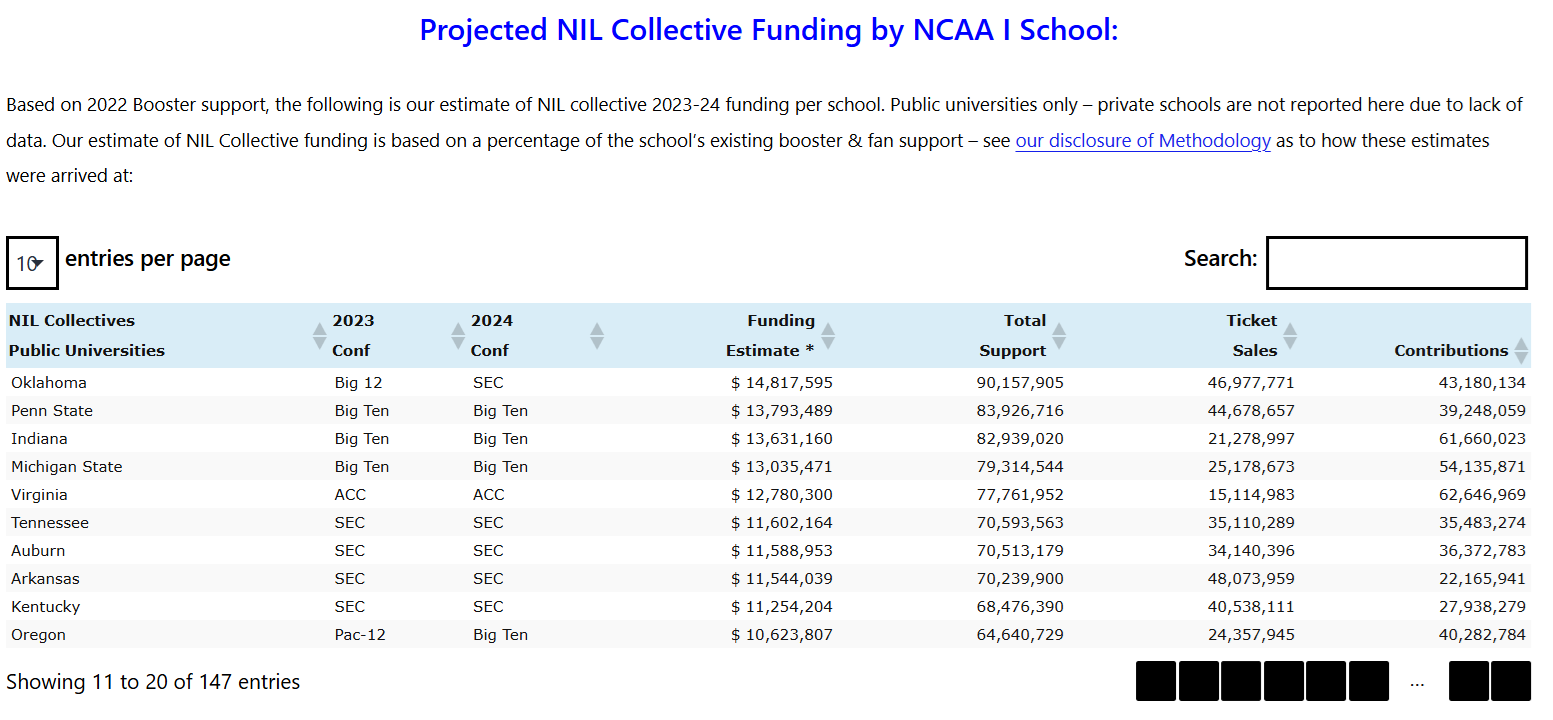Viewport: 1553px width, 720px height.
Task: Click total support value 90,157,905
Action: 1020,383
